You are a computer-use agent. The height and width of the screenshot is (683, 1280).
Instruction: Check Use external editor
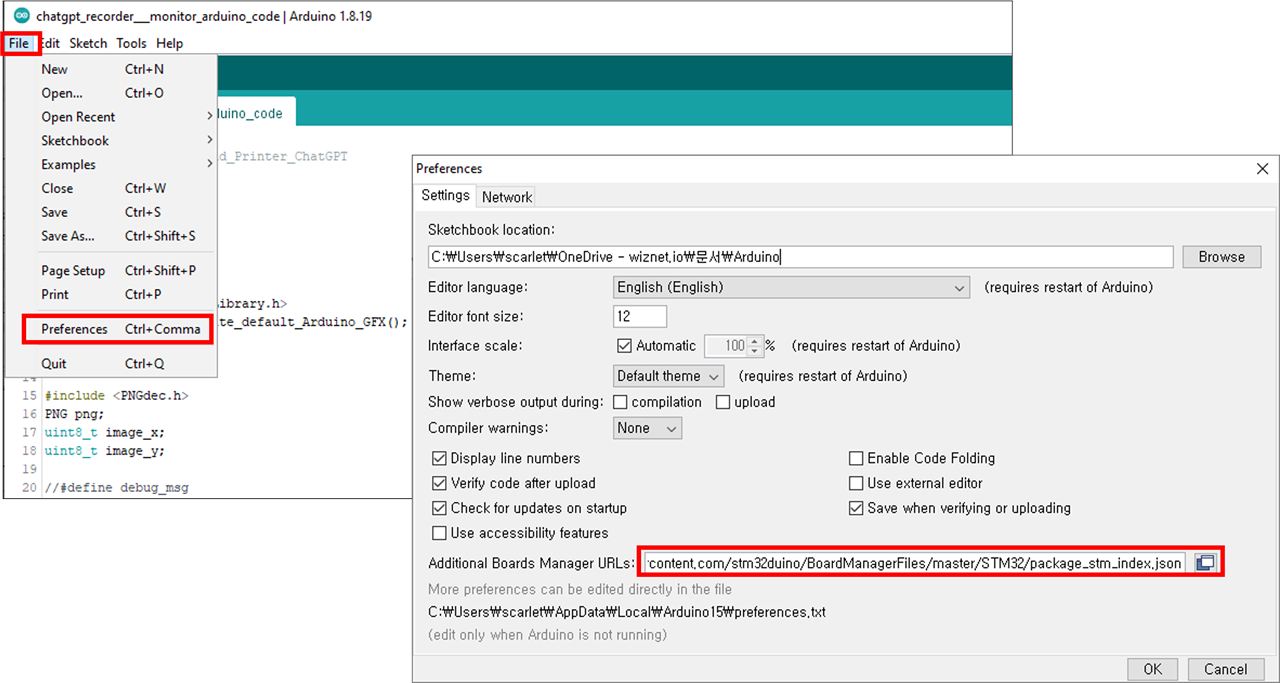click(856, 484)
